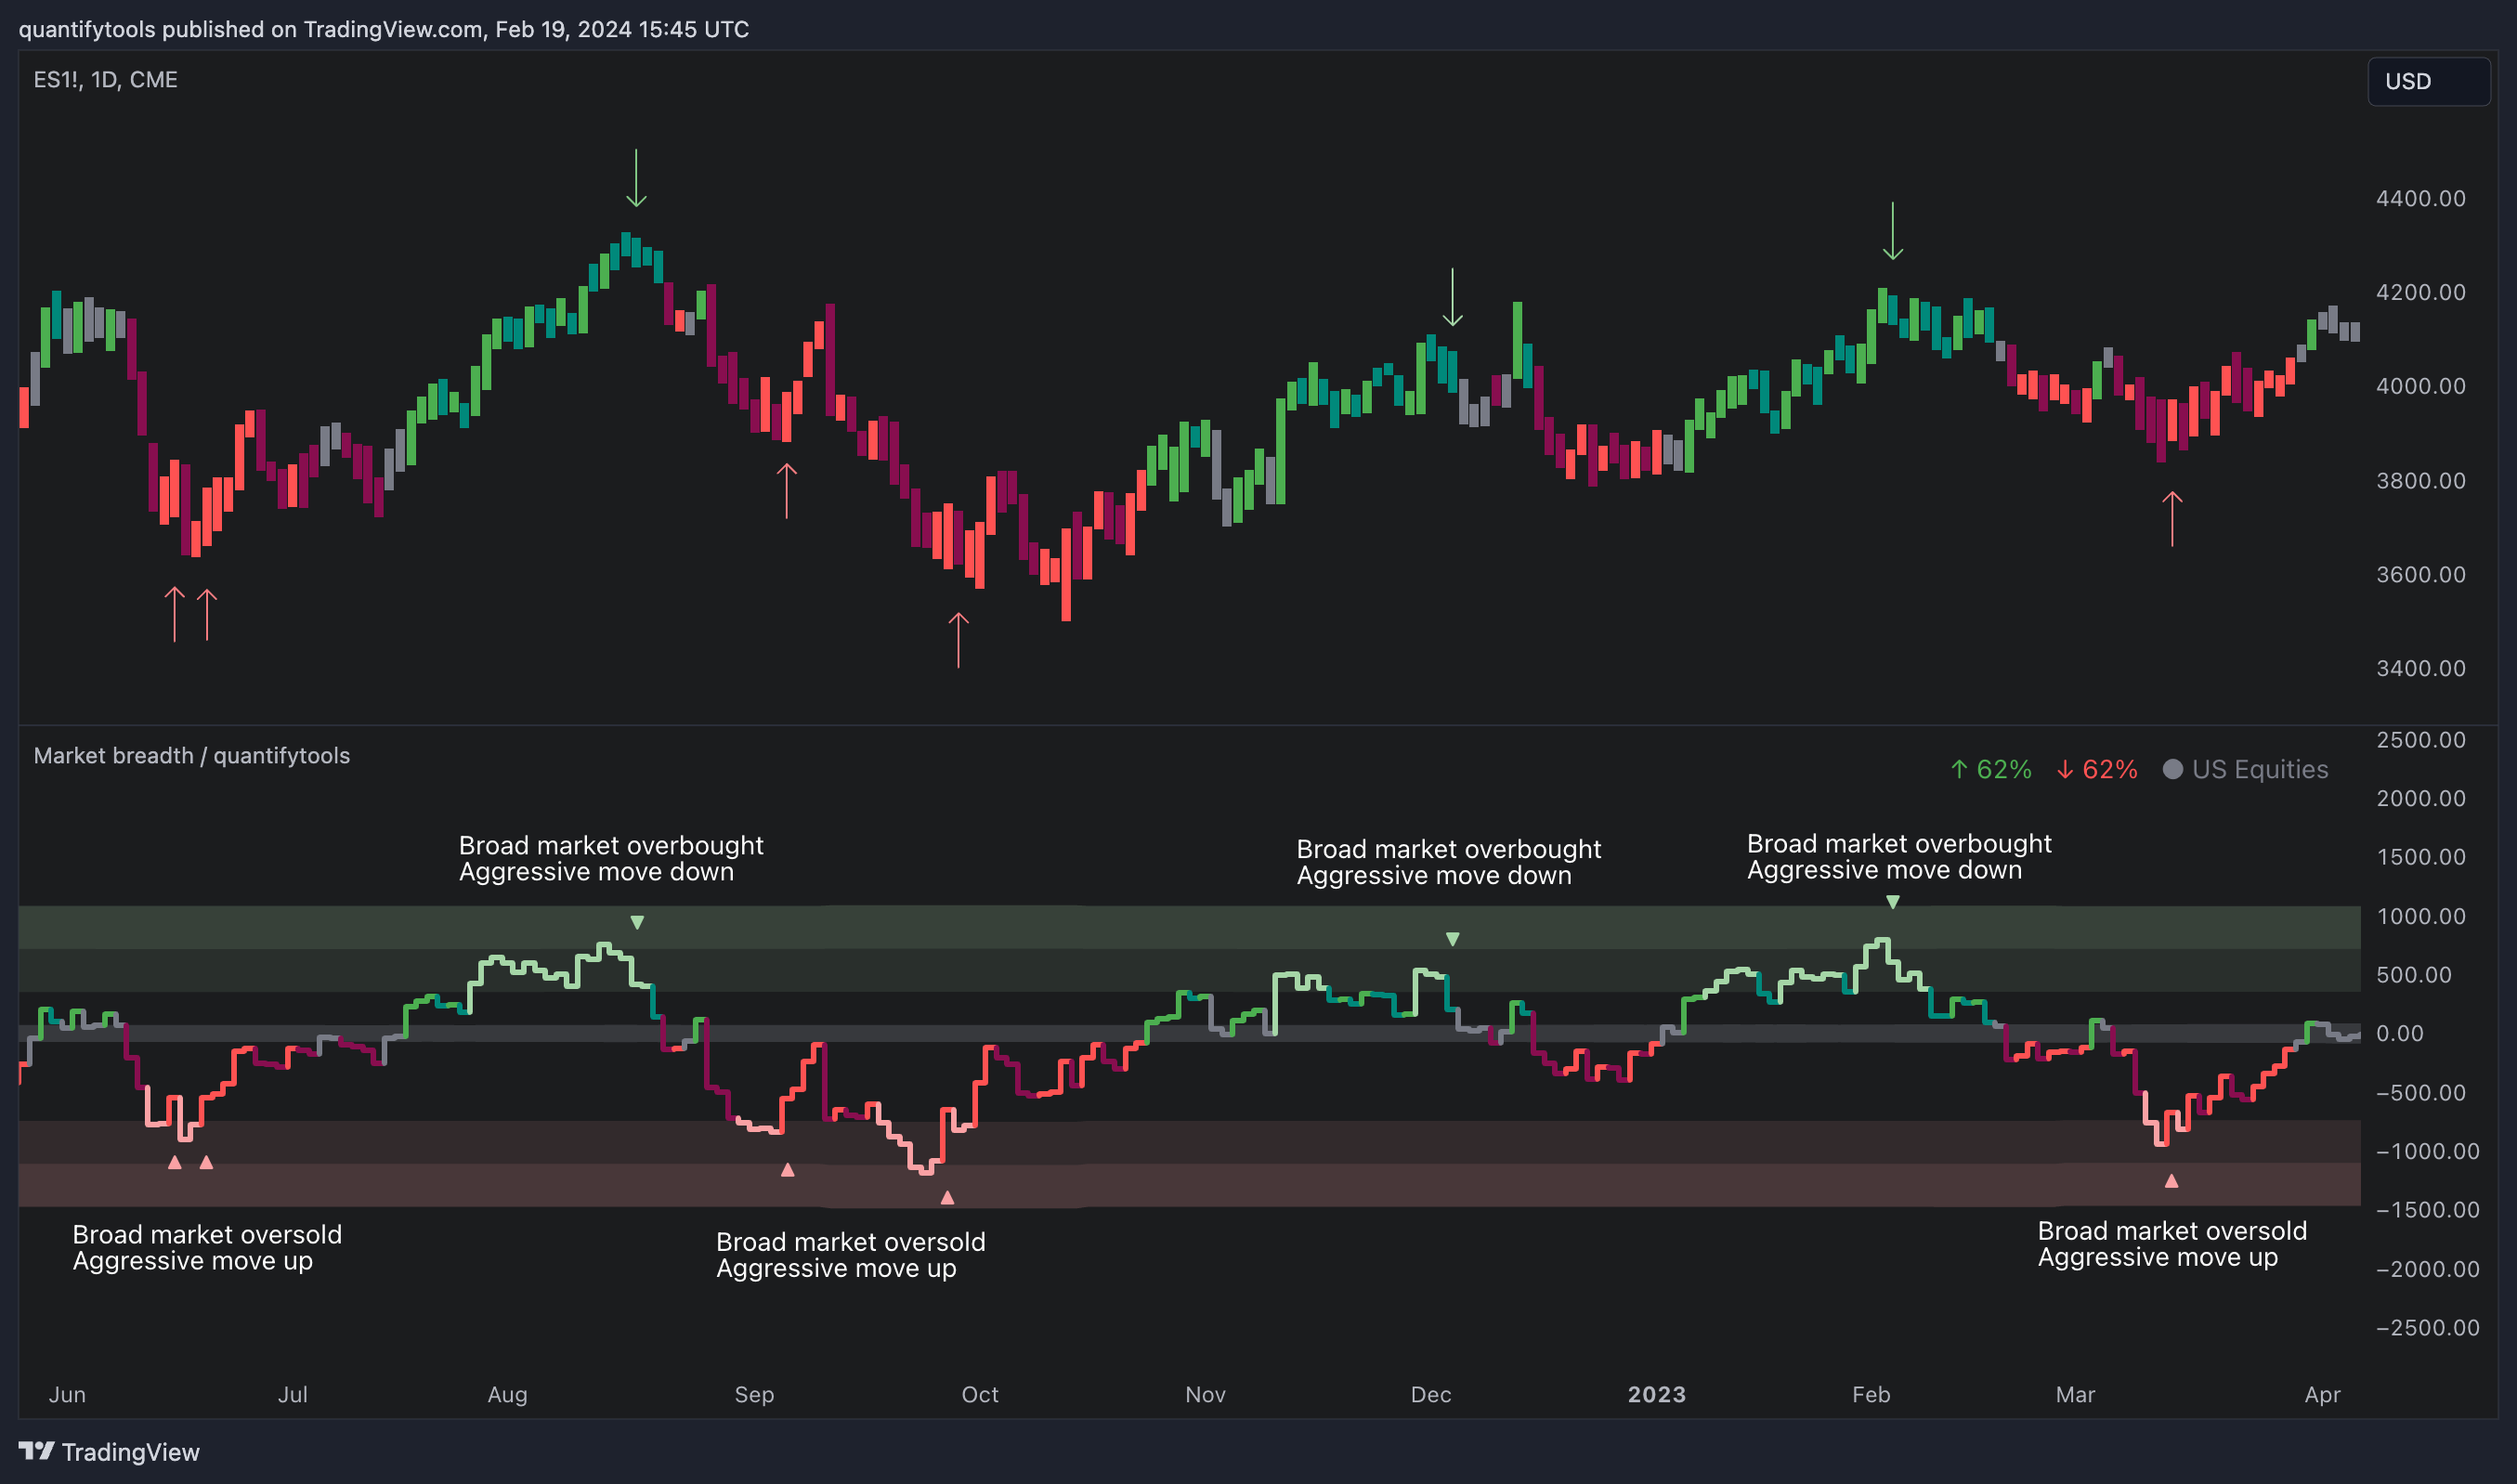Viewport: 2517px width, 1484px height.
Task: Click the pink oversold triangle marker before October
Action: pos(947,1197)
